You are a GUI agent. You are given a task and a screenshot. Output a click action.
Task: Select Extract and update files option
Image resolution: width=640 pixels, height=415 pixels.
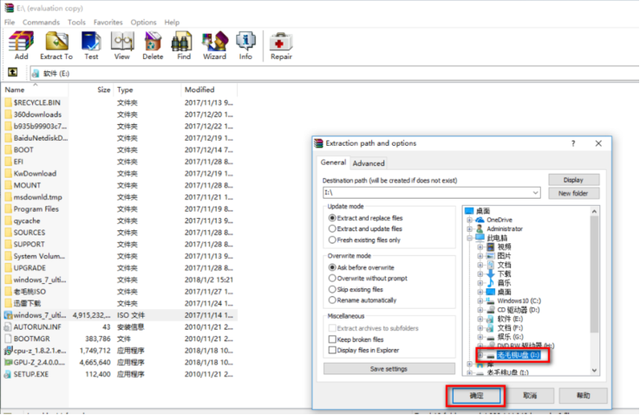point(332,229)
